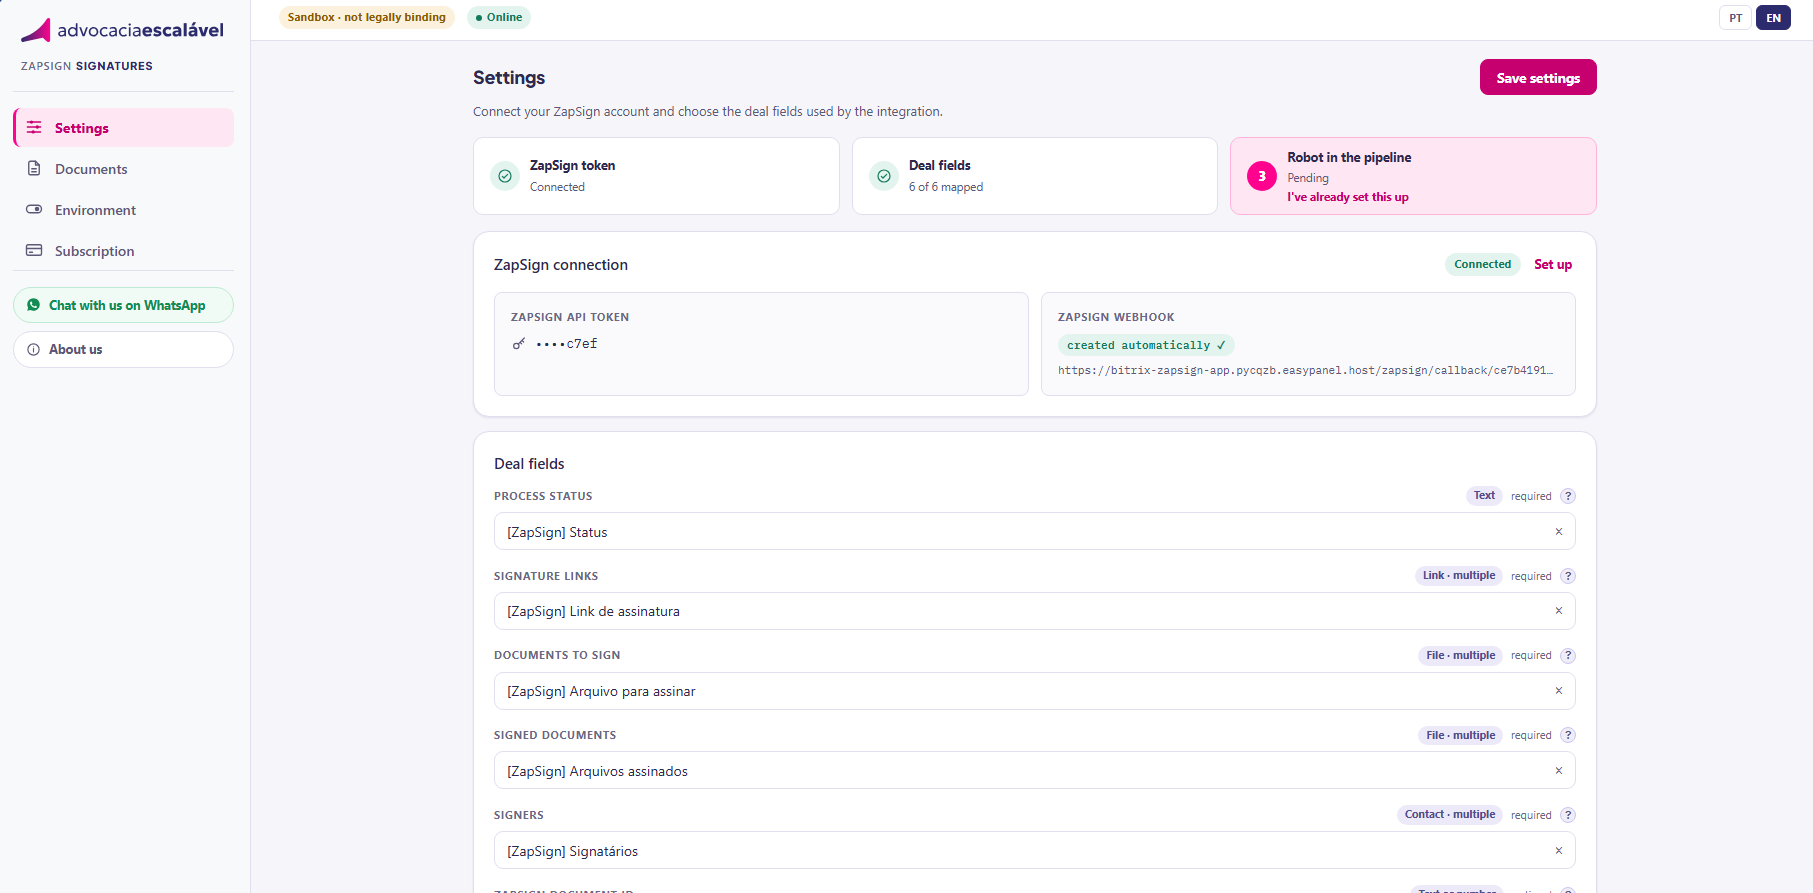Click the 6 of 6 mapped text

pyautogui.click(x=946, y=187)
